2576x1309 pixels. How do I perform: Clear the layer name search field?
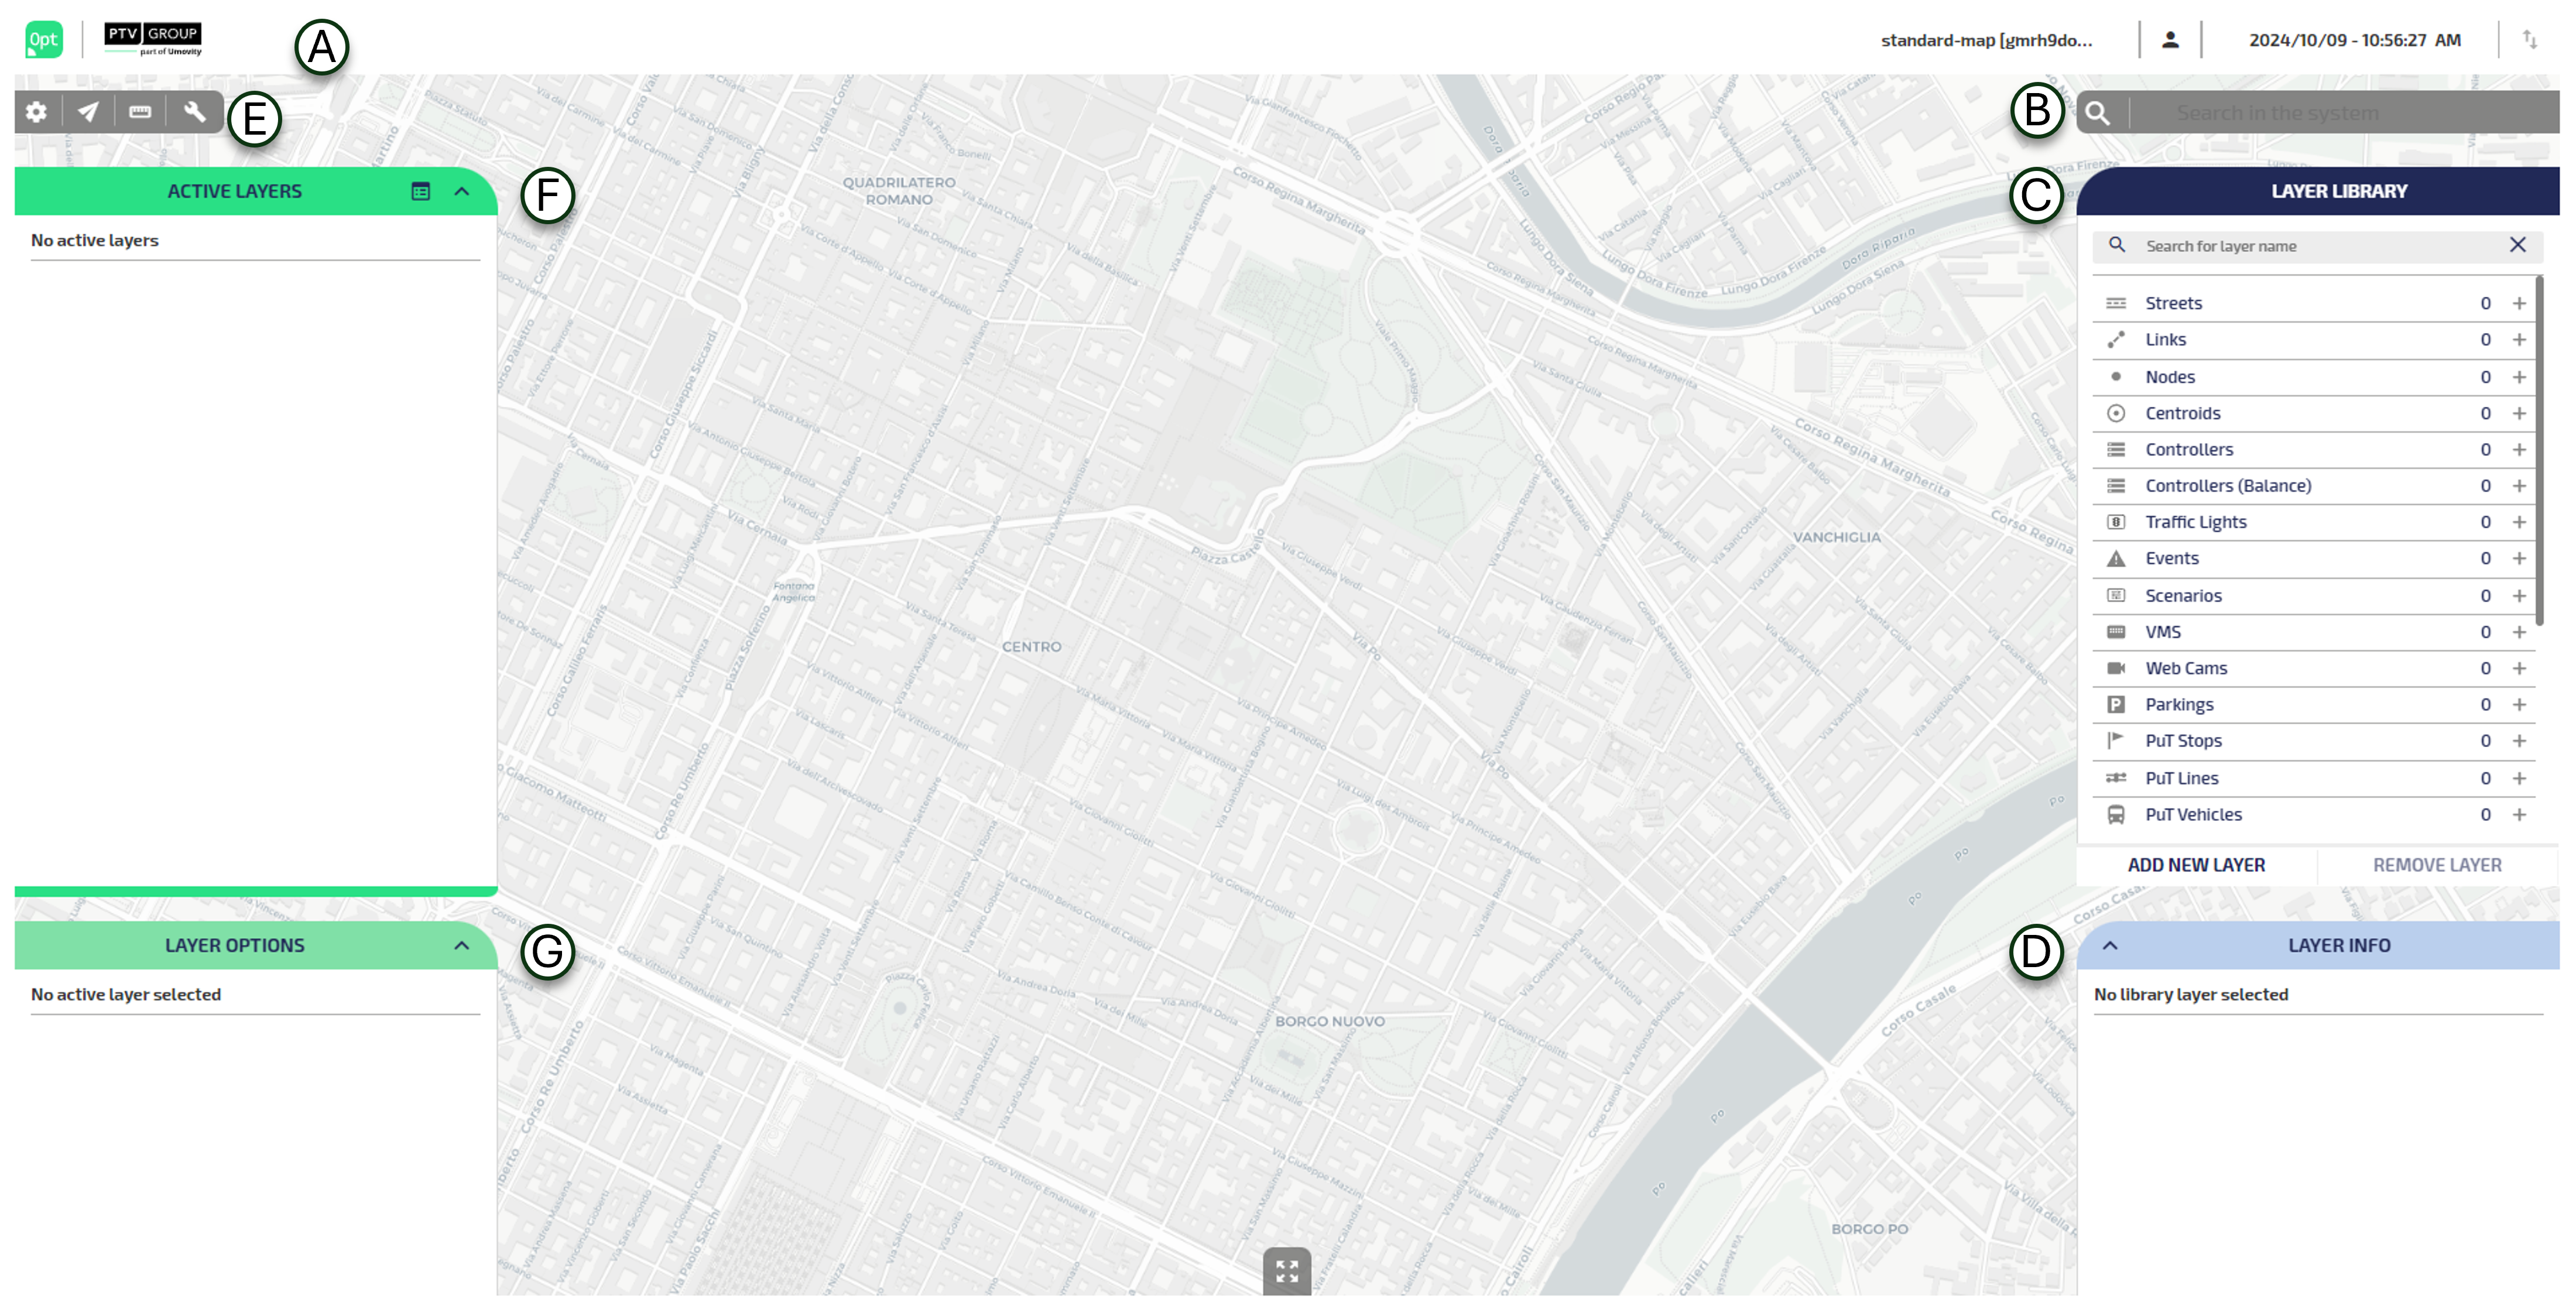(x=2517, y=245)
